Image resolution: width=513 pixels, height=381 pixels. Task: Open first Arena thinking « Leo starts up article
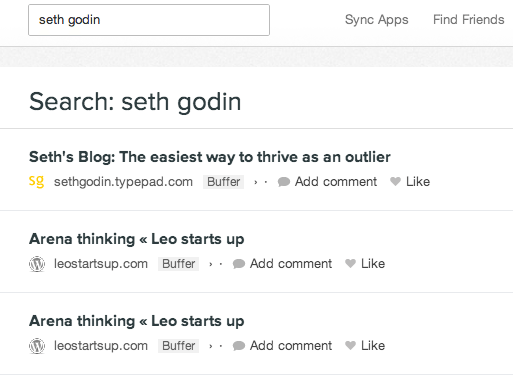[x=137, y=239]
